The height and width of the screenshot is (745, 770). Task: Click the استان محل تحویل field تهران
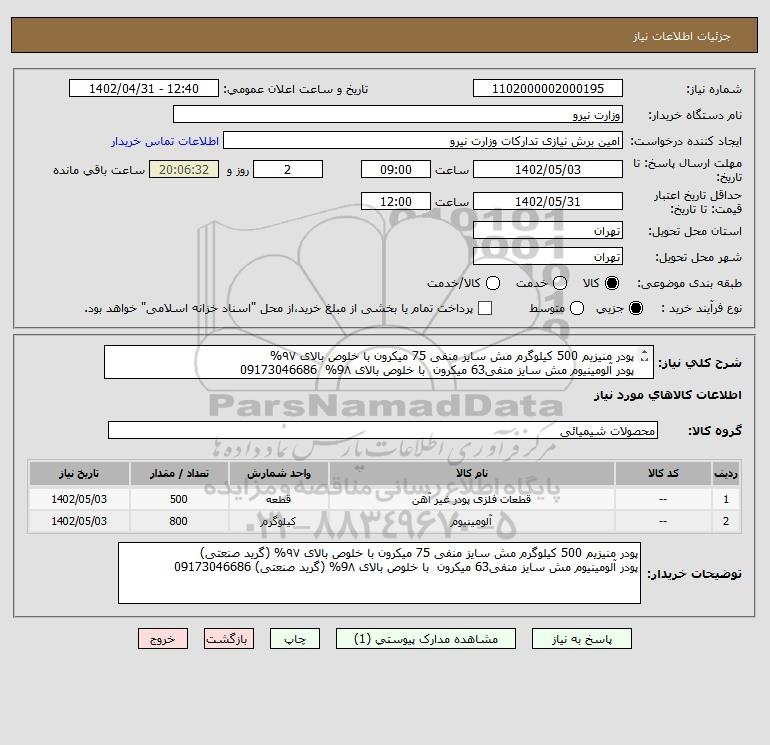[548, 230]
